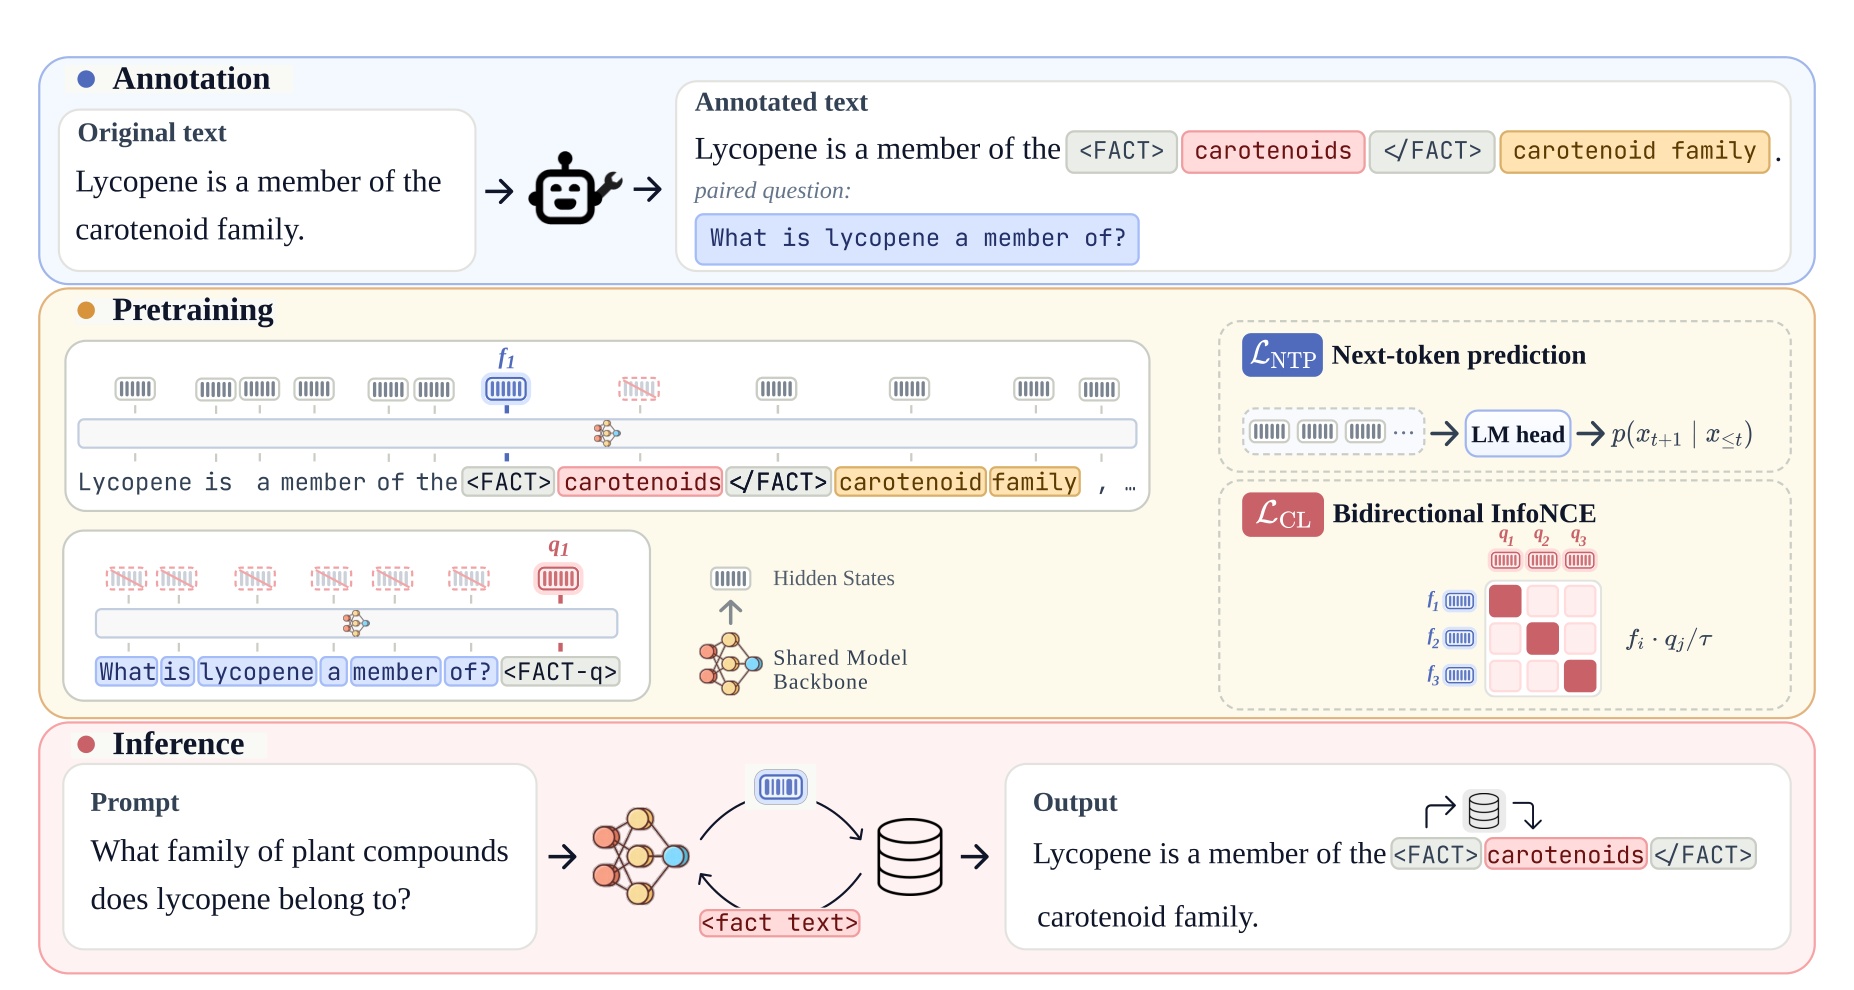This screenshot has width=1854, height=990.
Task: Click the yellow 'carotenoid family' token
Action: tap(1635, 152)
